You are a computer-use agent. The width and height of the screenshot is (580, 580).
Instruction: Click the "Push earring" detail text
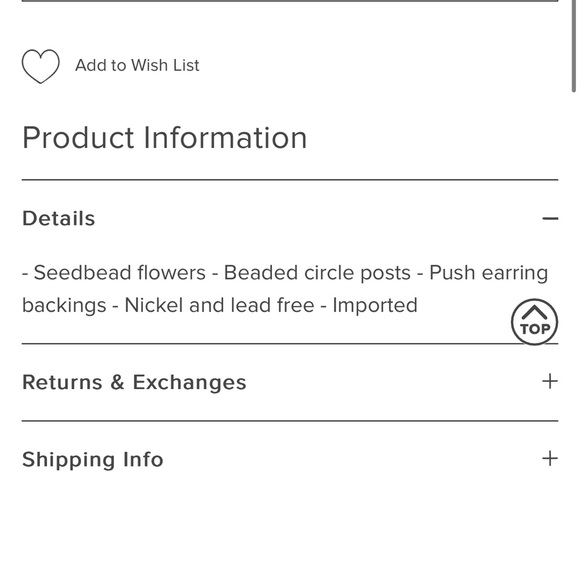489,274
